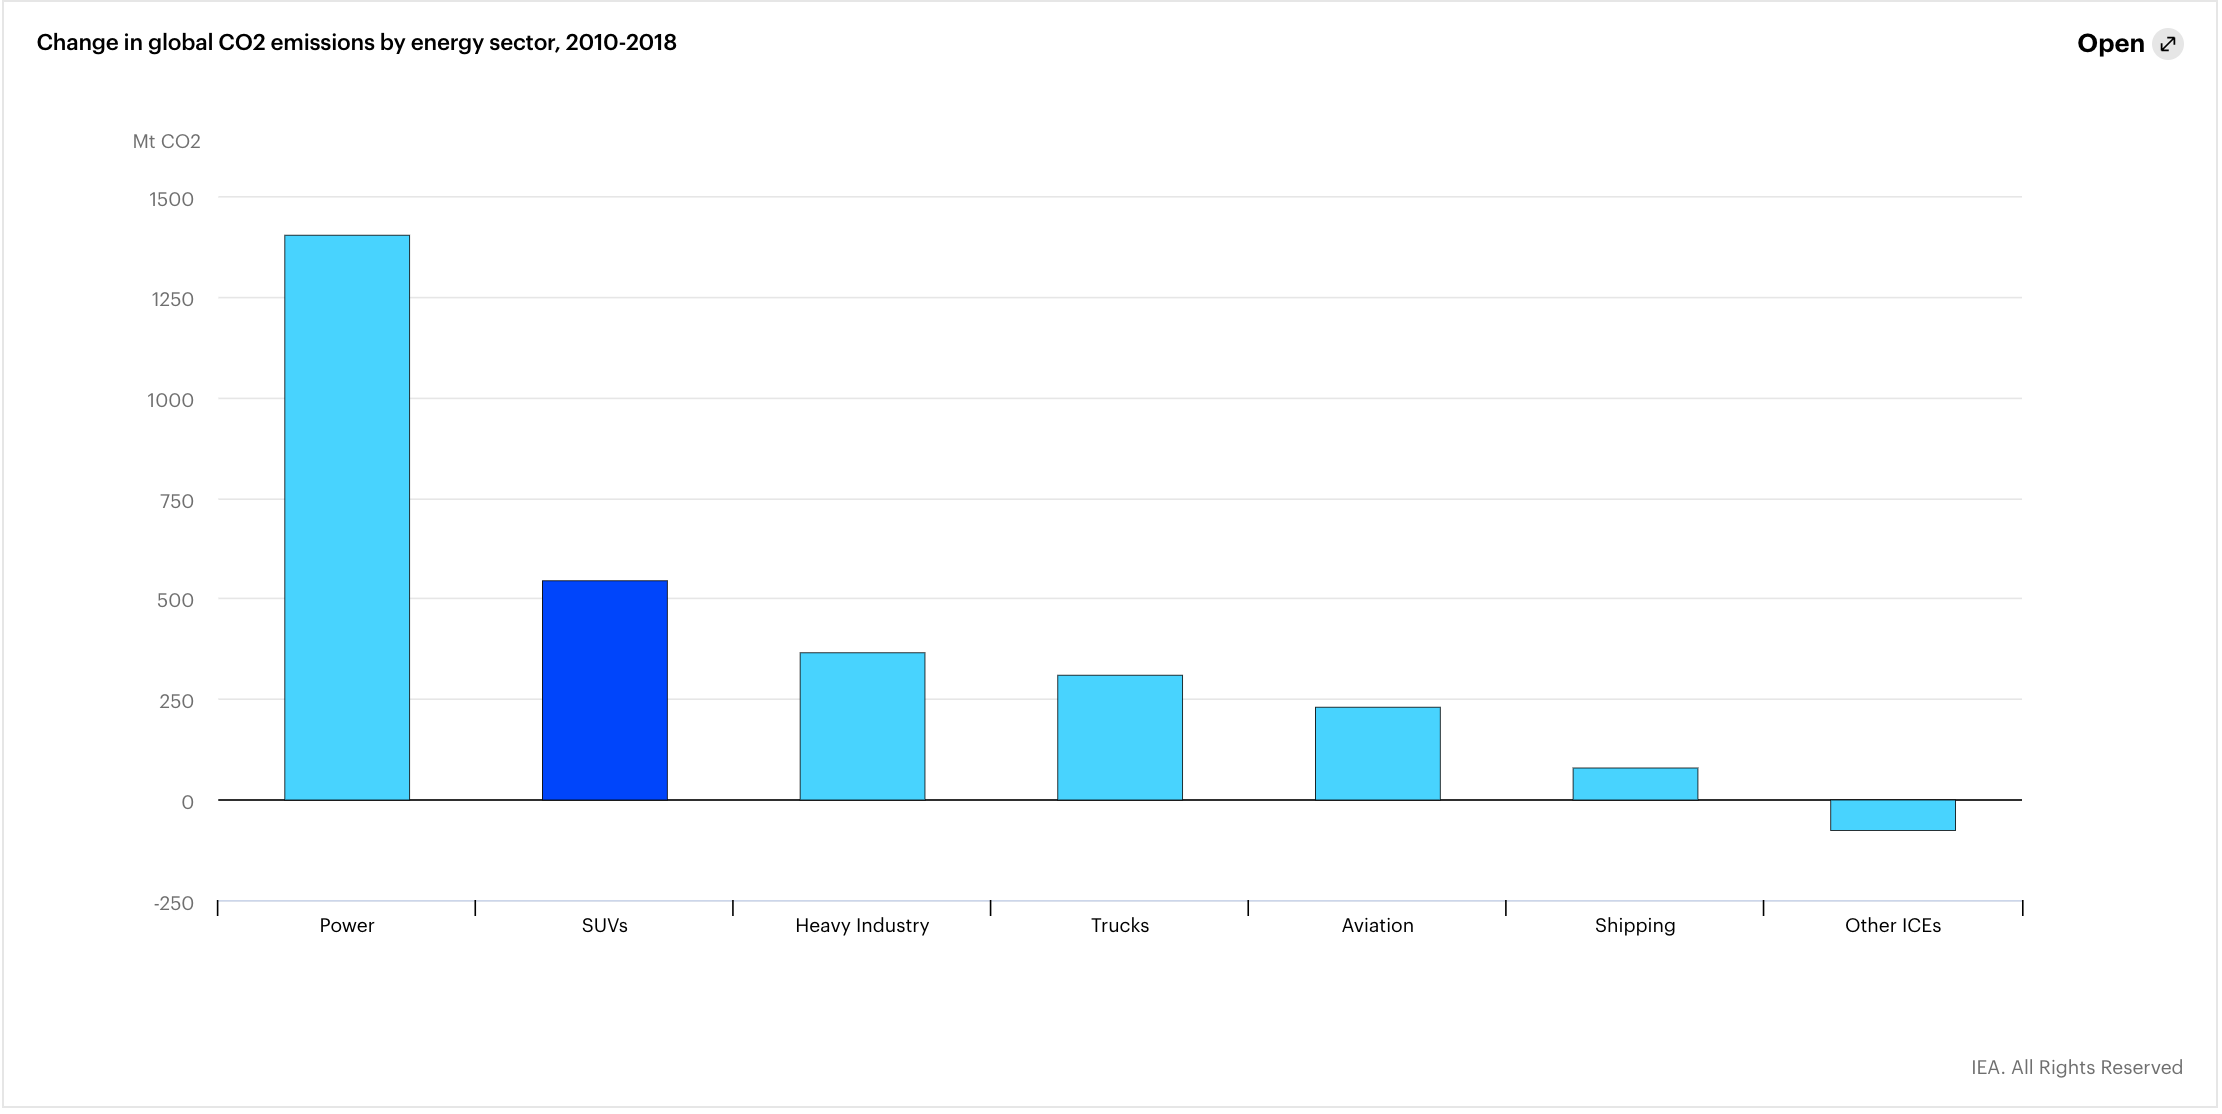2222x1114 pixels.
Task: Click the IEA All Rights Reserved text
Action: tap(2076, 1067)
